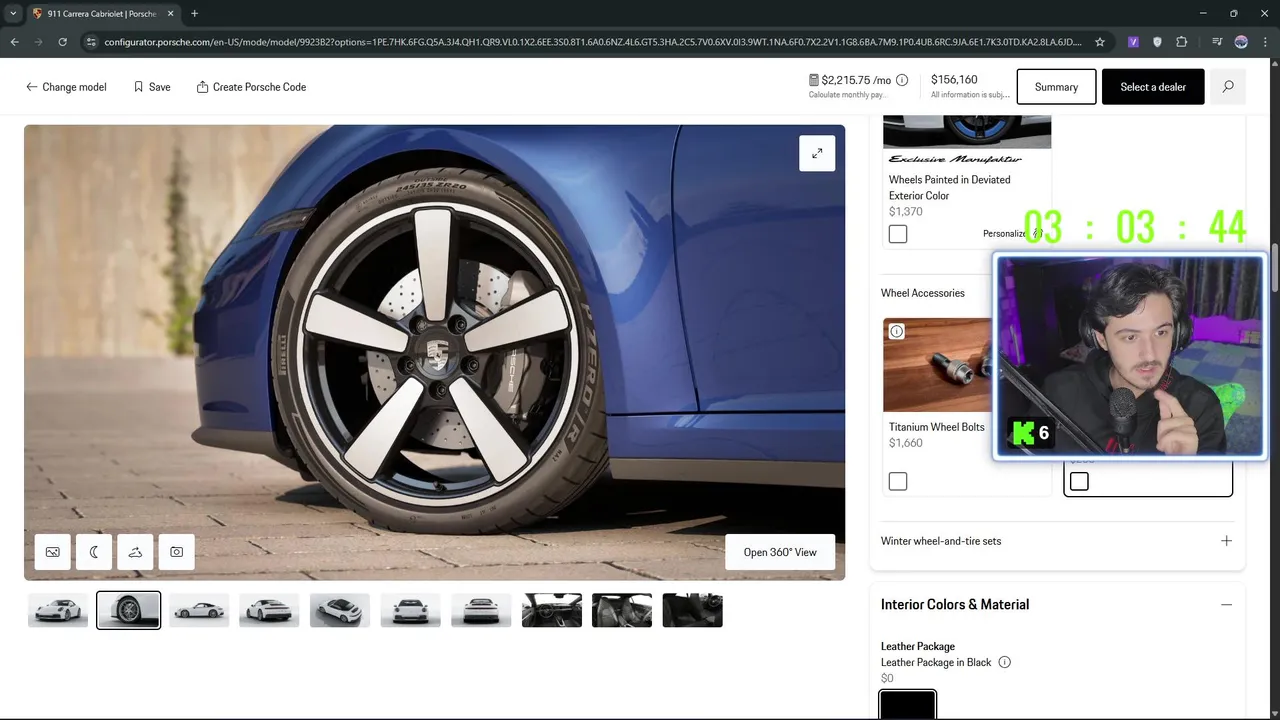Select the rear three-quarter thumbnail
1280x720 pixels.
tap(269, 610)
